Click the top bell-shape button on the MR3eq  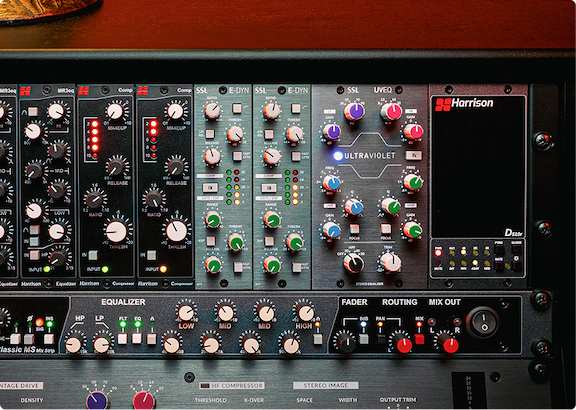[33, 111]
